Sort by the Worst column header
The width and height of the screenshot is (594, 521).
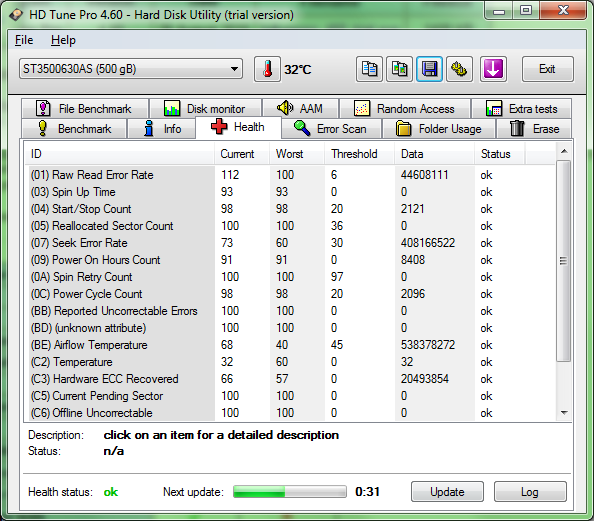(297, 154)
